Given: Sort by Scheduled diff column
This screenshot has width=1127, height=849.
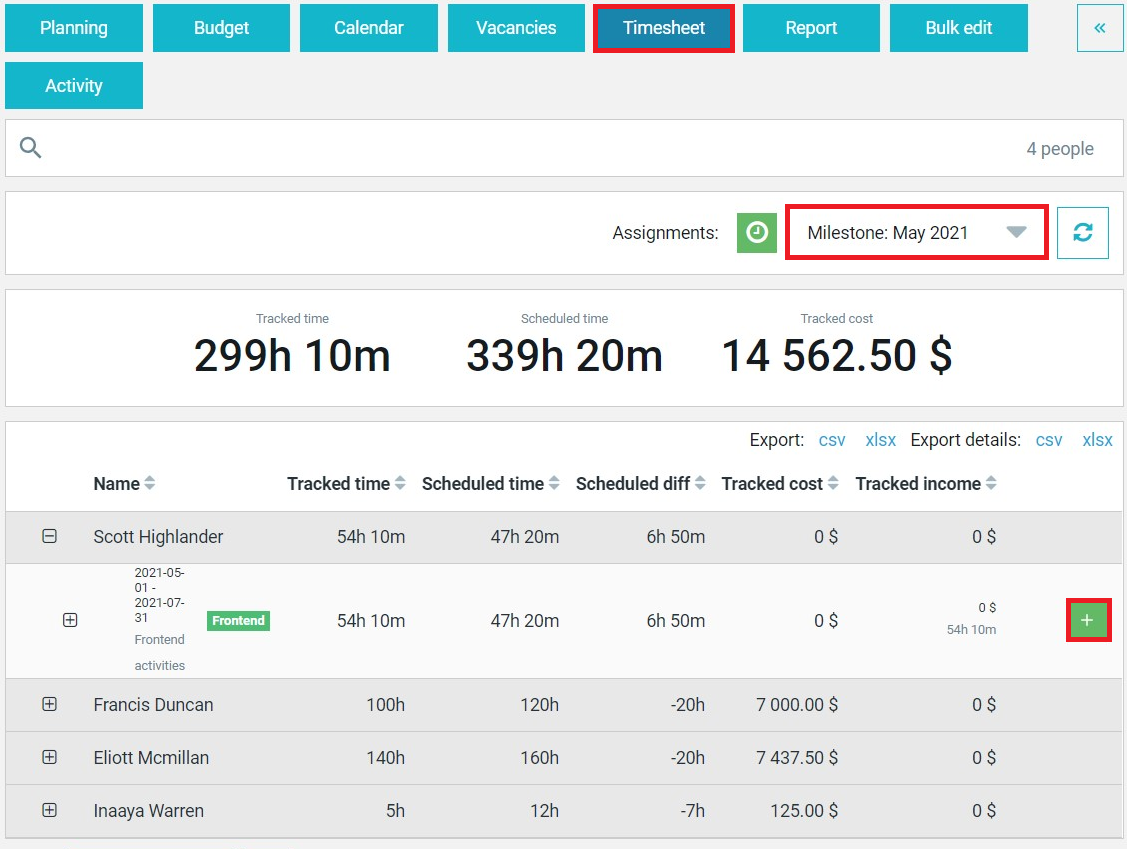Looking at the screenshot, I should pyautogui.click(x=640, y=483).
